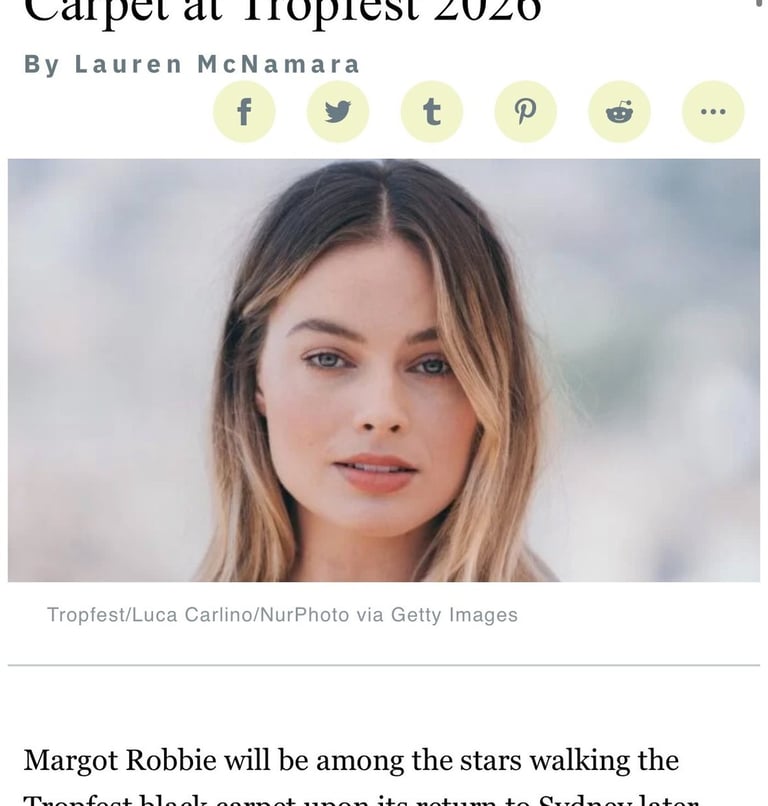The image size is (768, 806).
Task: Click "Getty Images" in the caption
Action: [454, 615]
